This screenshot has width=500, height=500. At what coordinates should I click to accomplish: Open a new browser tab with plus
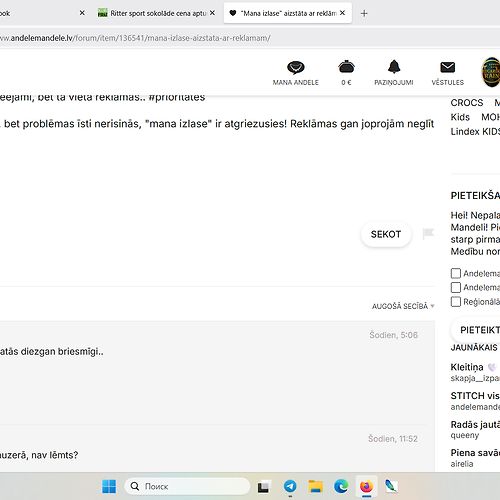point(364,14)
